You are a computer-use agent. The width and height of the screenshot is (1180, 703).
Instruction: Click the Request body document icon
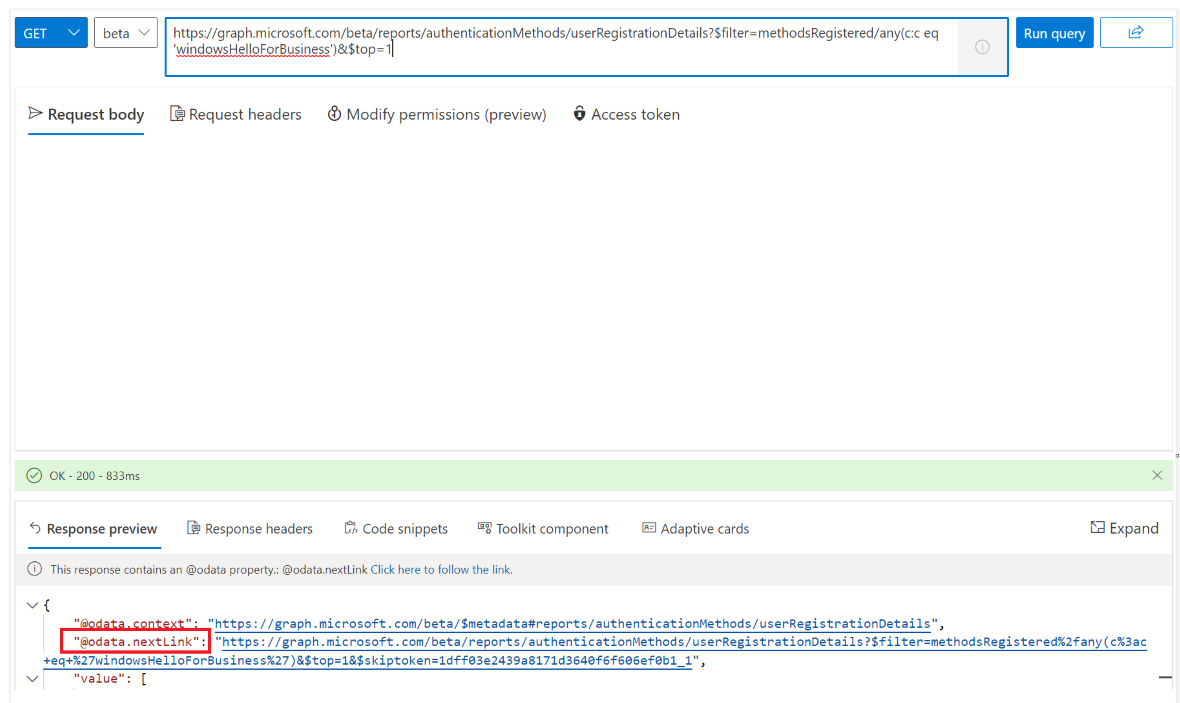(33, 114)
